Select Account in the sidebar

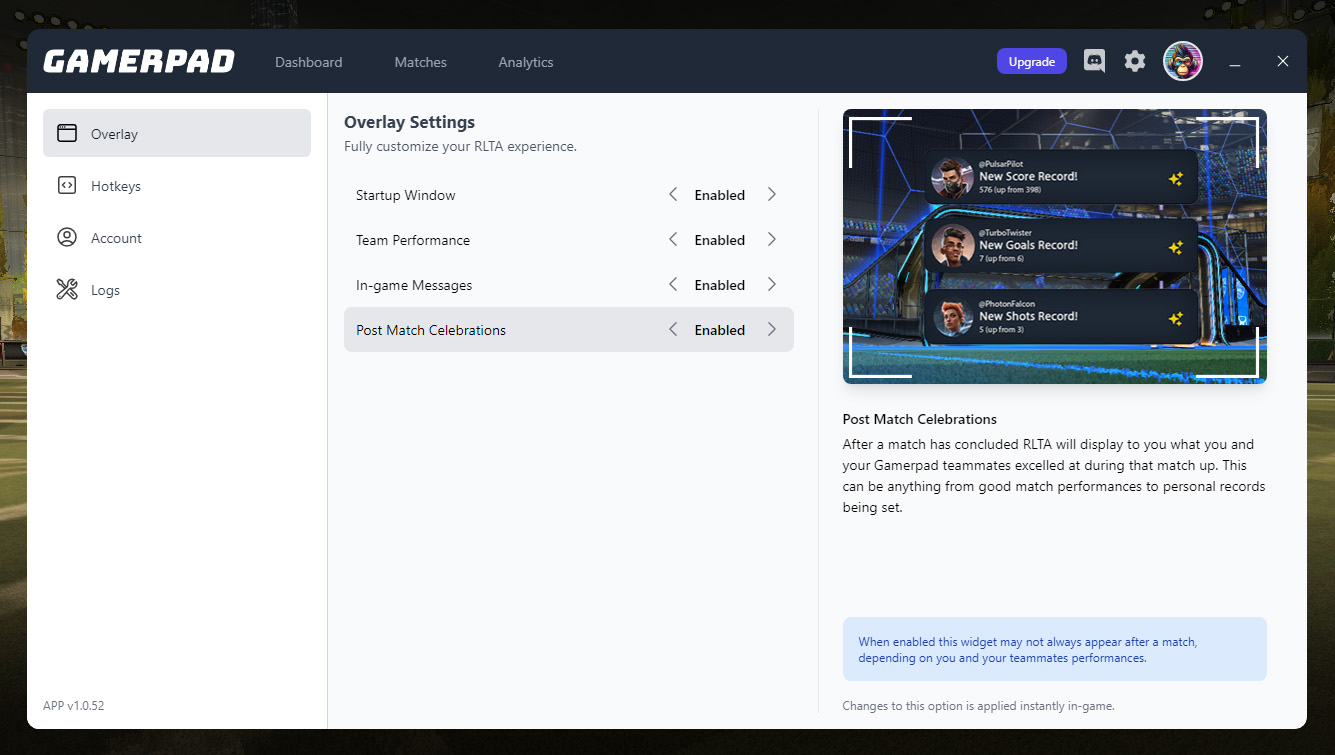pos(177,237)
